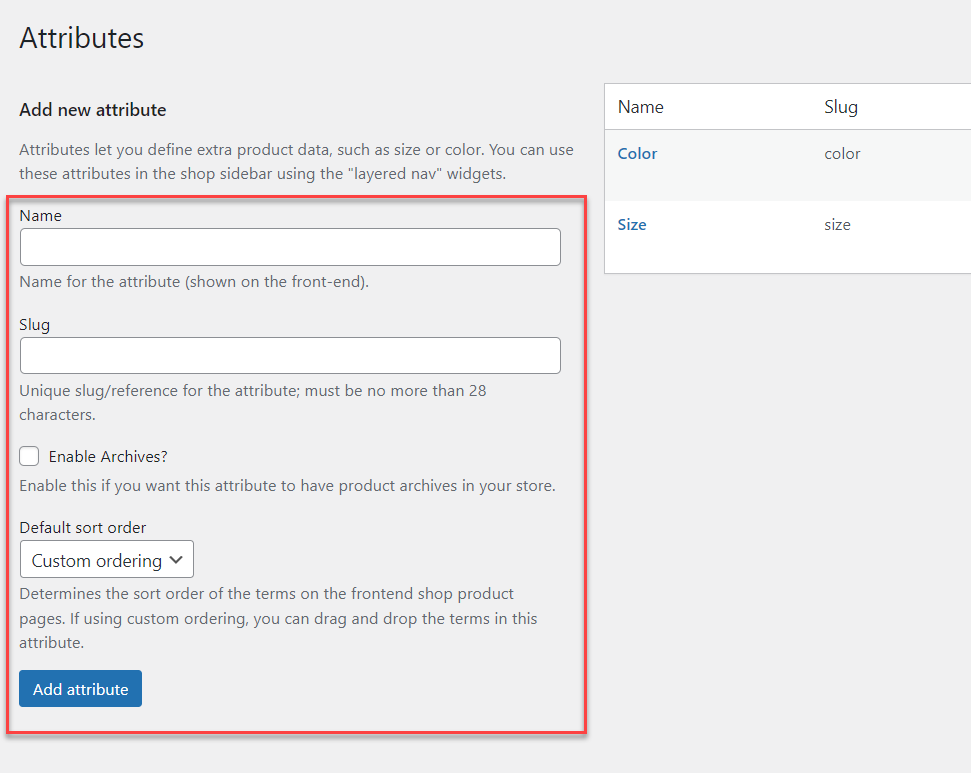The image size is (971, 773).
Task: Click the Name column header in table
Action: point(640,107)
